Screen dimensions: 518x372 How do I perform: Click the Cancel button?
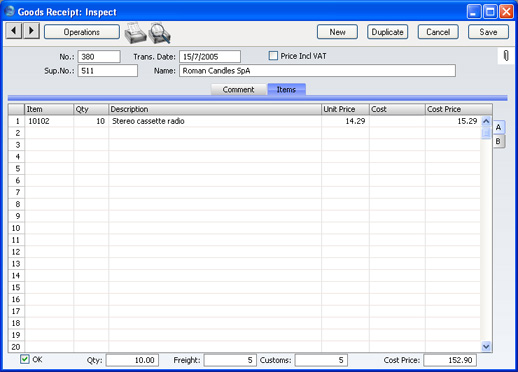tap(438, 32)
